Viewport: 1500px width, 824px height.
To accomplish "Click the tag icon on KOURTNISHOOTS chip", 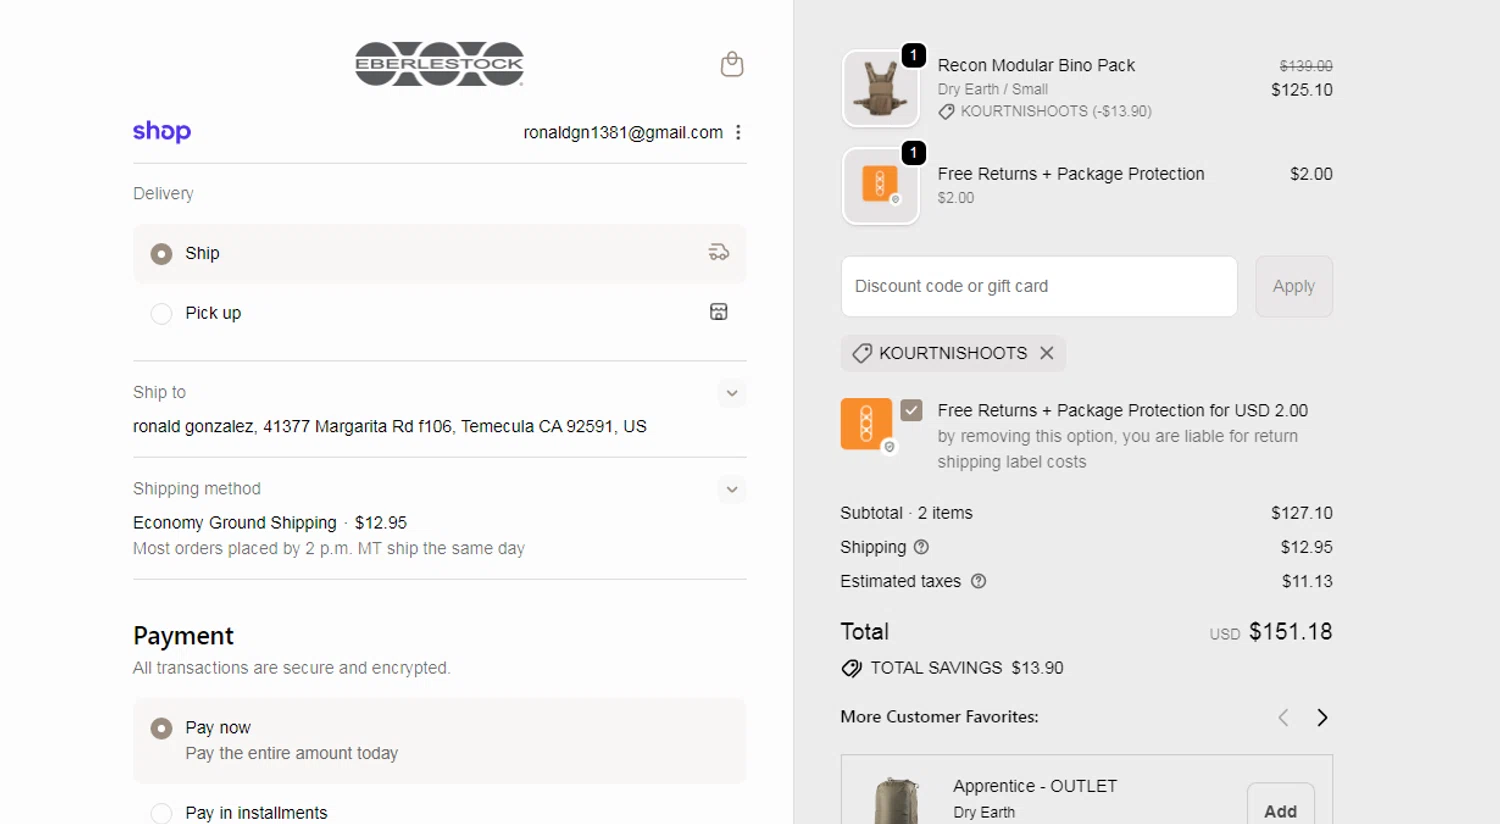I will pyautogui.click(x=861, y=353).
